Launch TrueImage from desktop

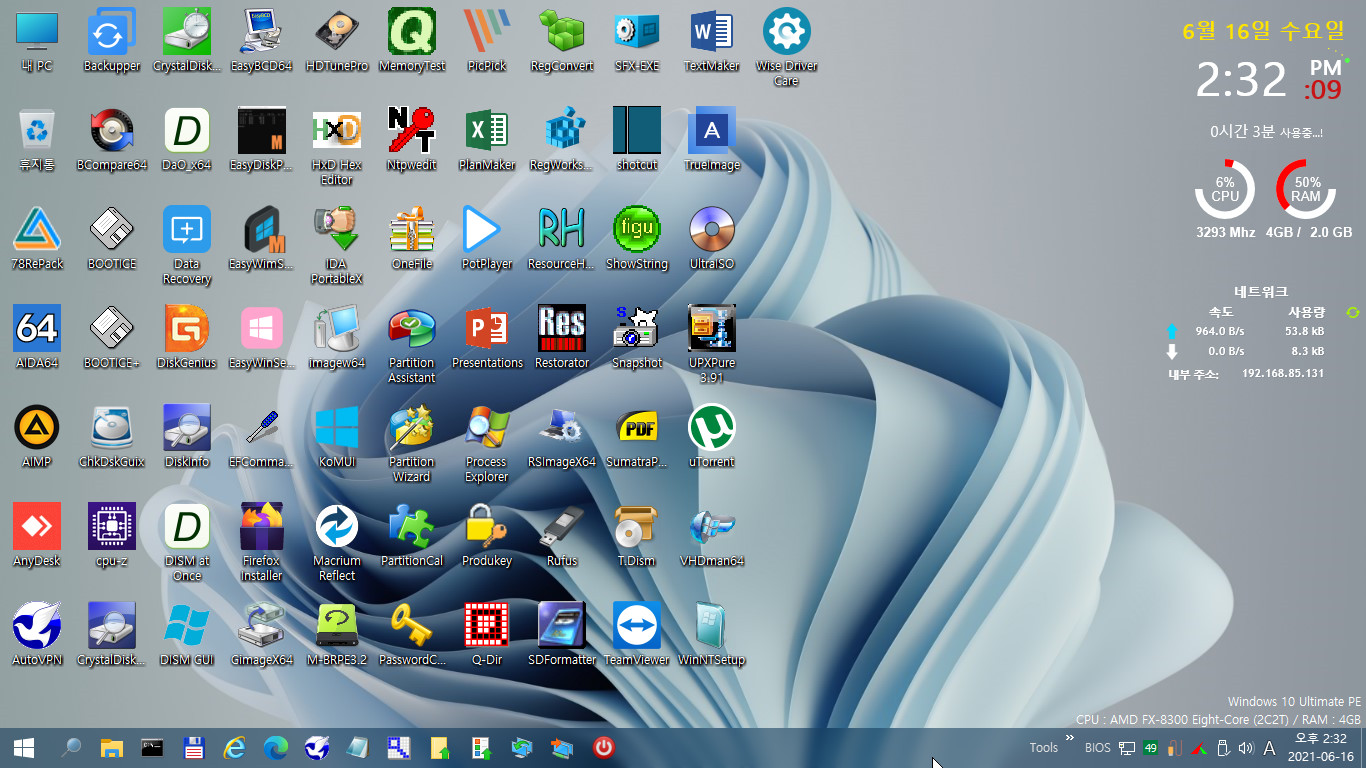[x=712, y=140]
